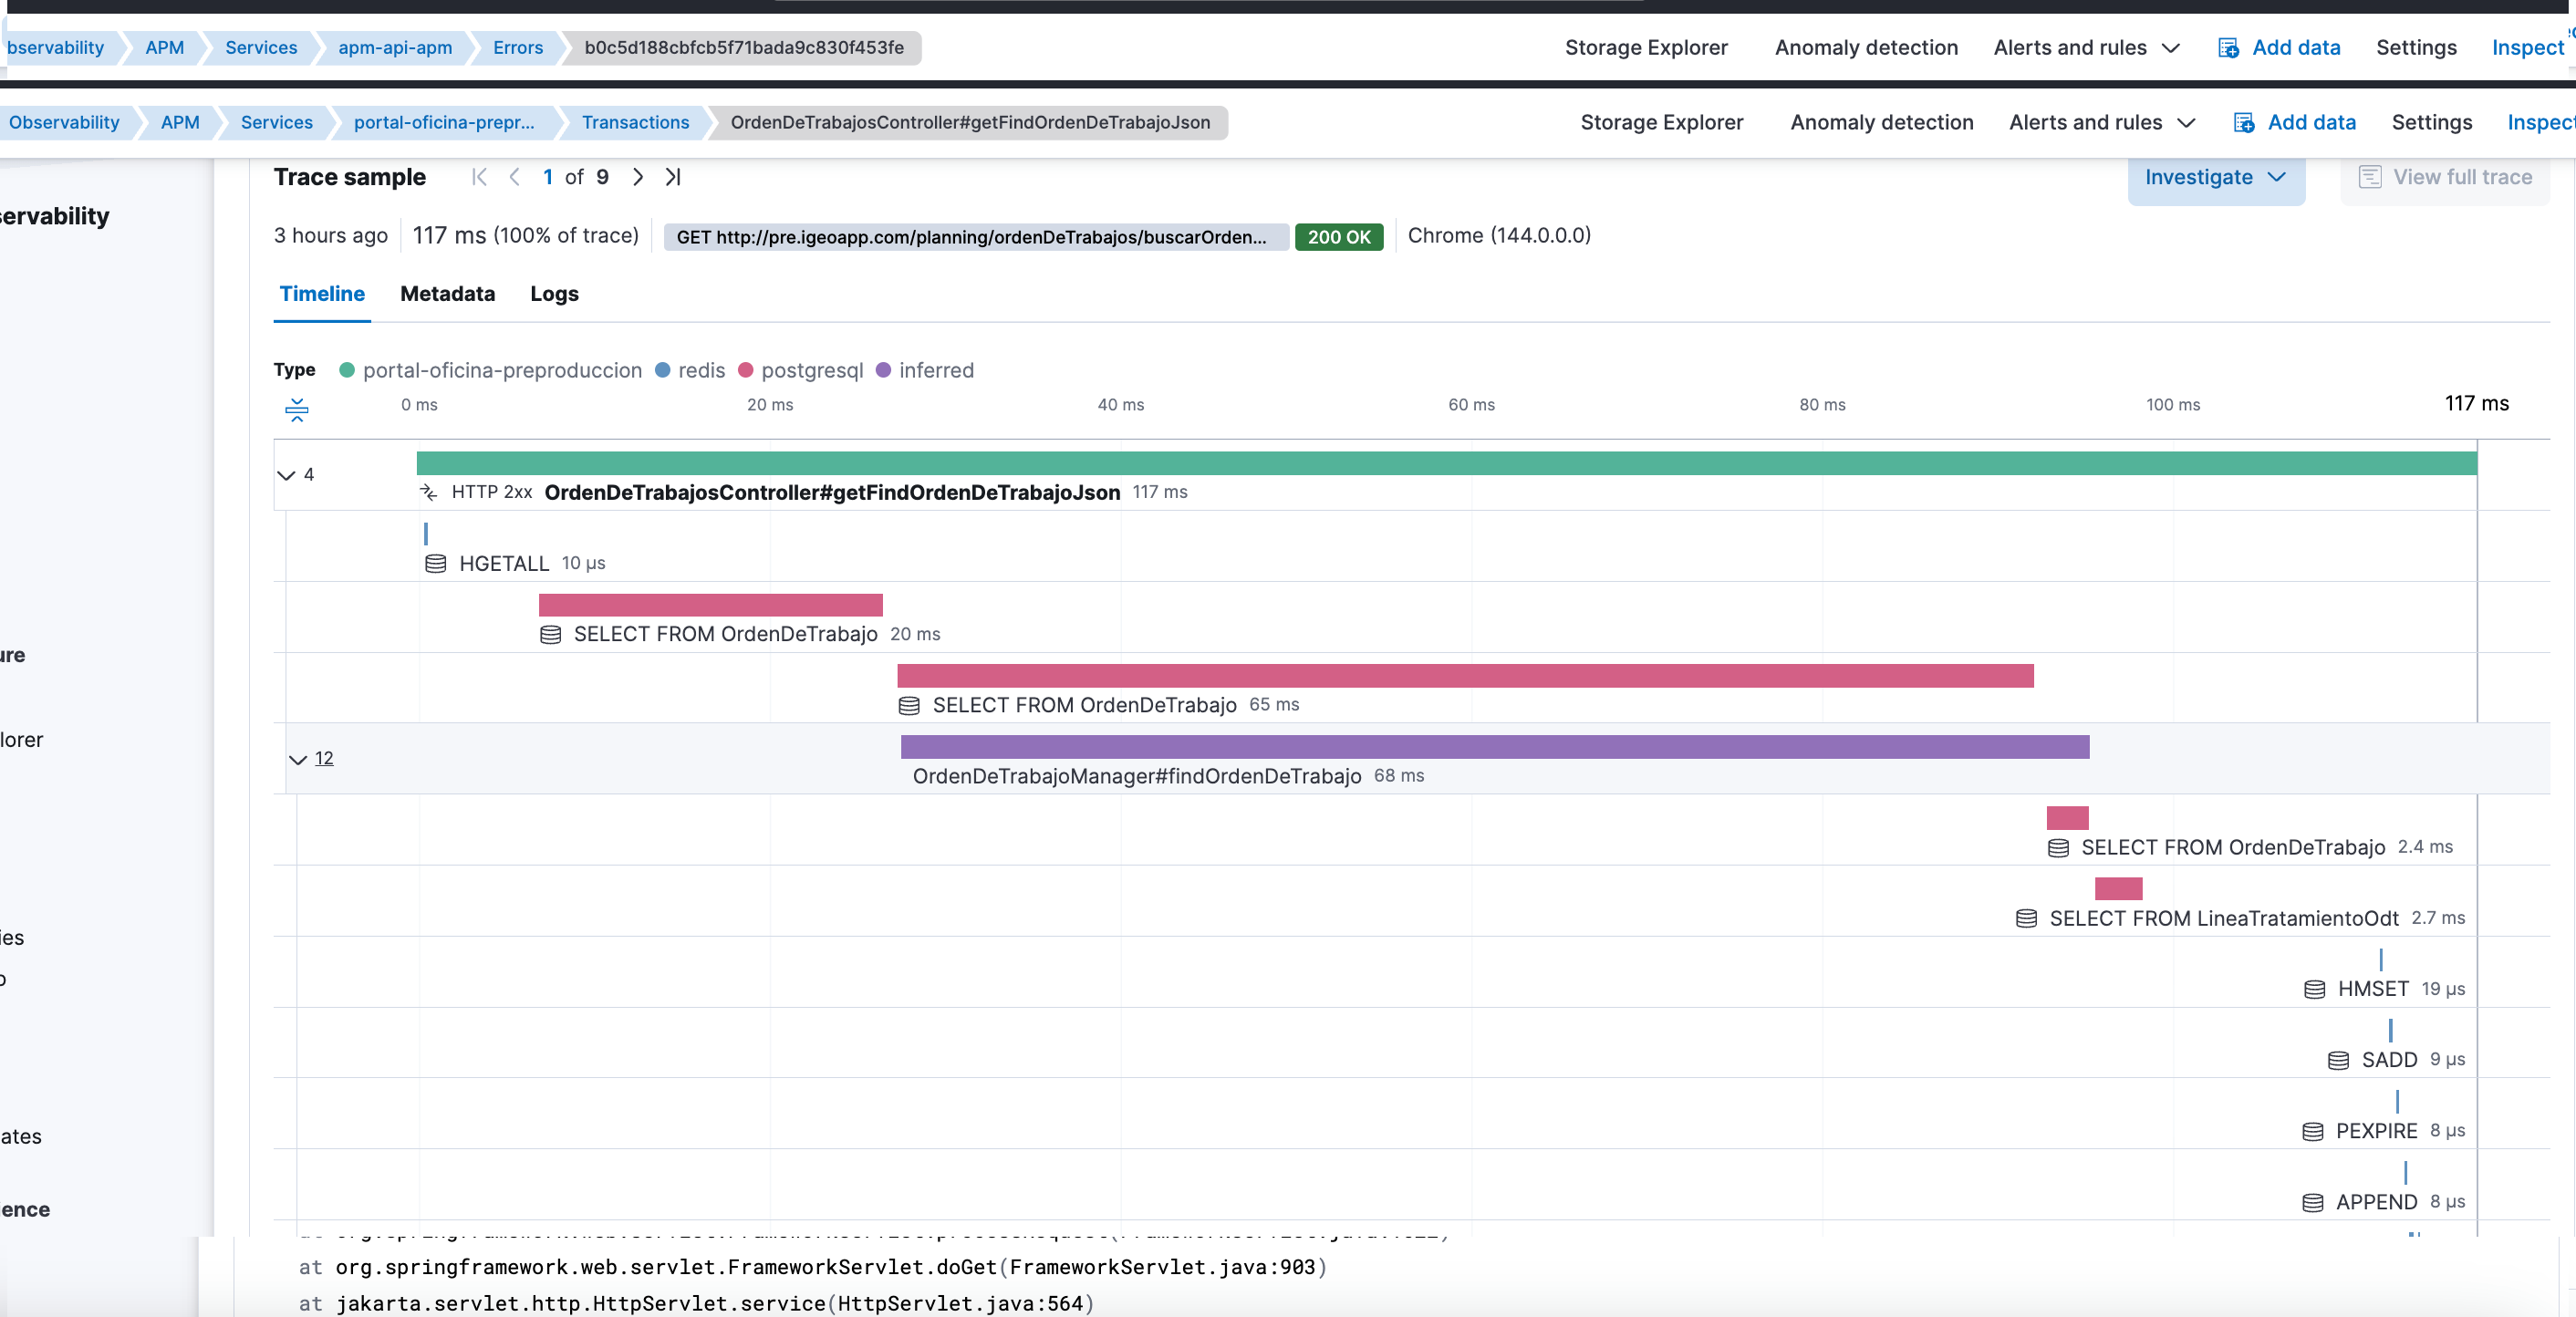Jump to last trace sample

pyautogui.click(x=673, y=177)
